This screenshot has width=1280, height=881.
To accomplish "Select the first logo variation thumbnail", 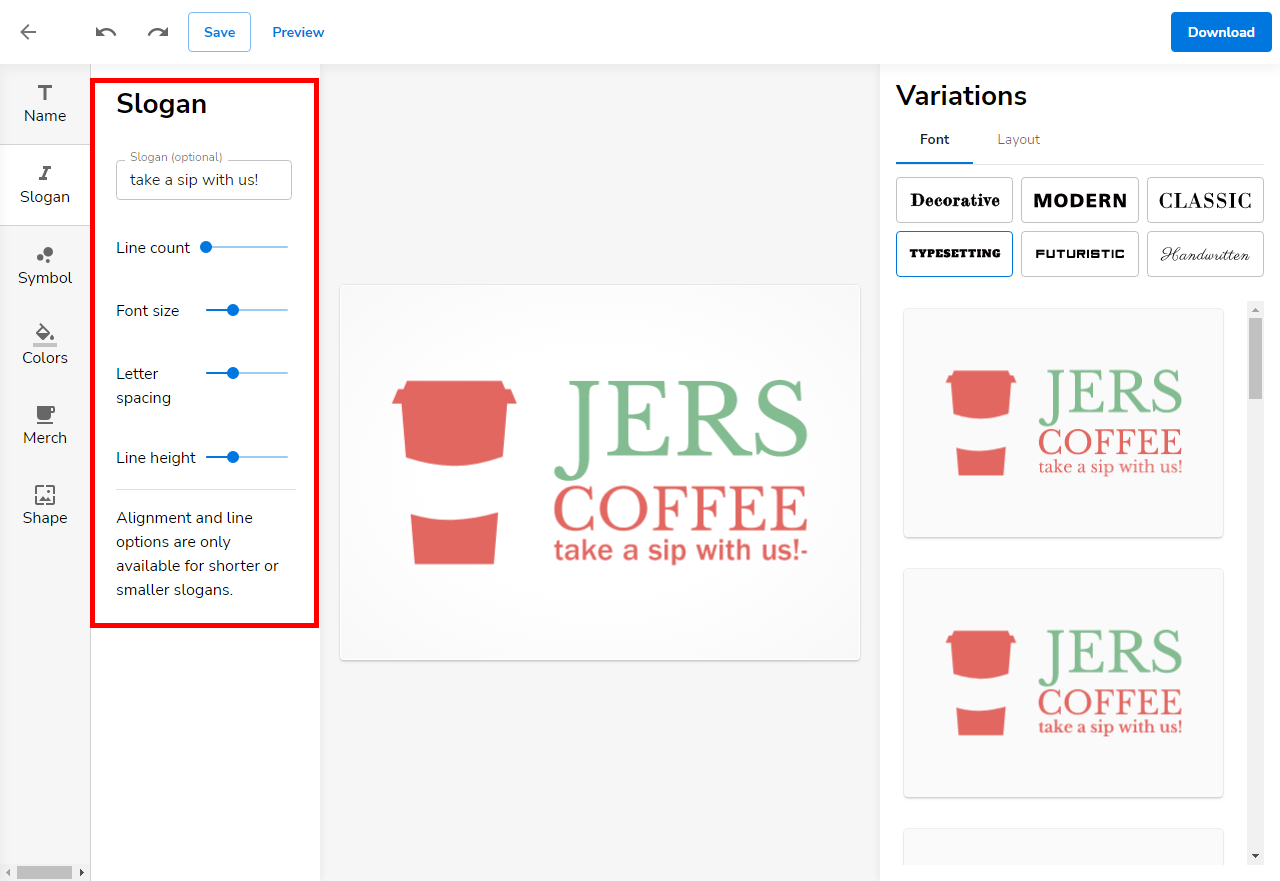I will point(1063,423).
